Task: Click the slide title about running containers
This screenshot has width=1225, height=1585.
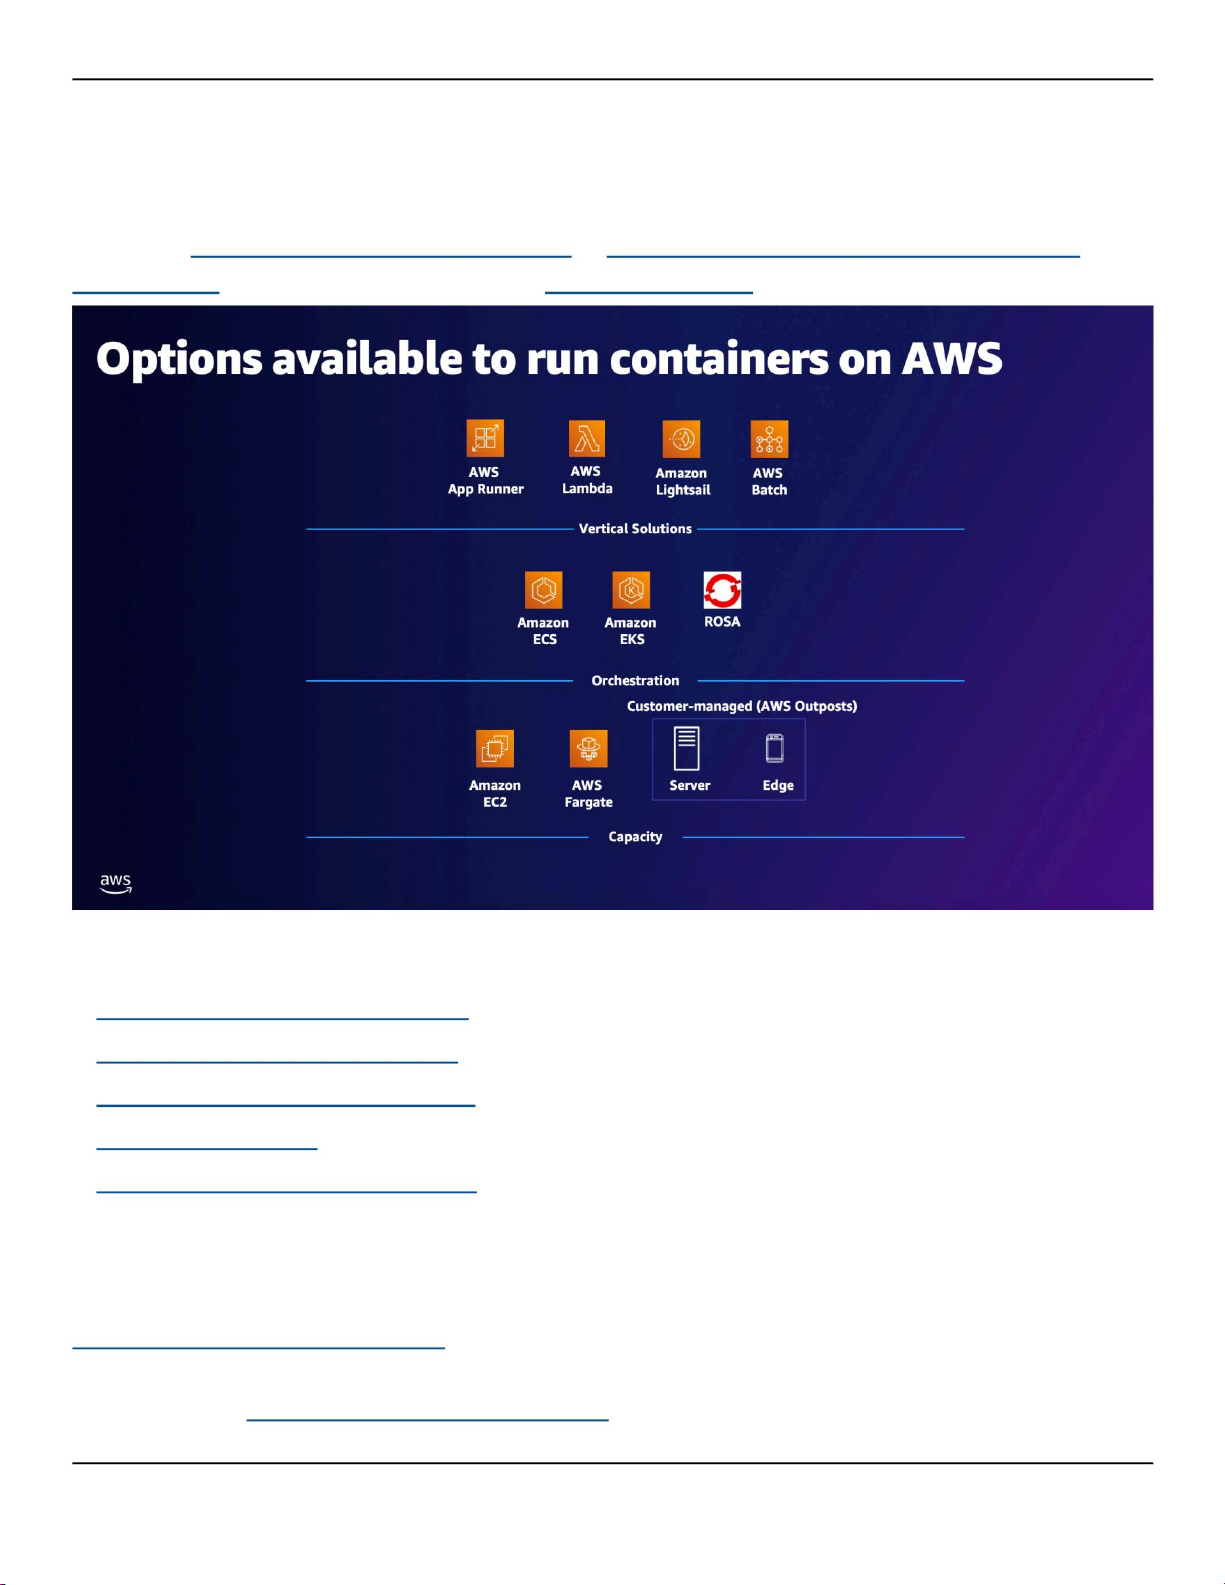Action: (548, 359)
